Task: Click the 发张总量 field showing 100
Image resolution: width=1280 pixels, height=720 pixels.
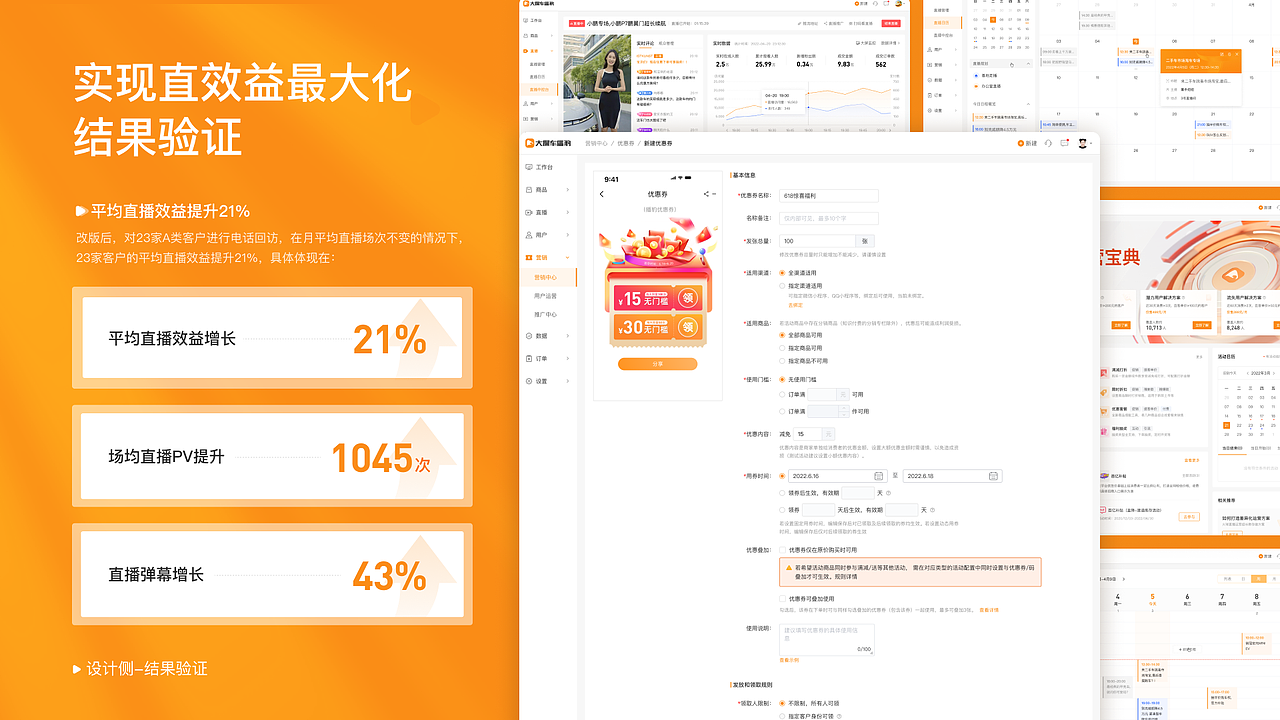Action: [x=817, y=241]
